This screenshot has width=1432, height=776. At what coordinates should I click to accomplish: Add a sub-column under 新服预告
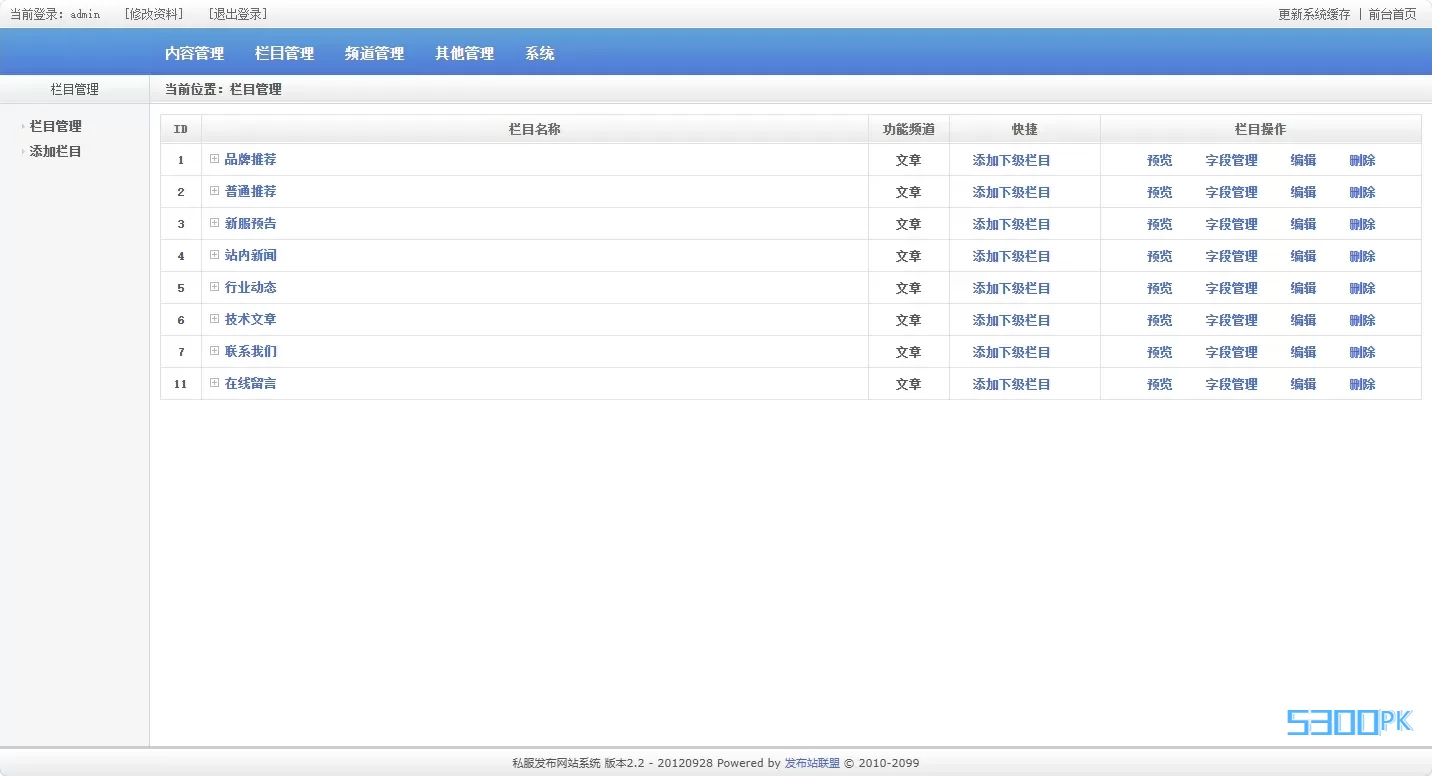coord(1011,224)
